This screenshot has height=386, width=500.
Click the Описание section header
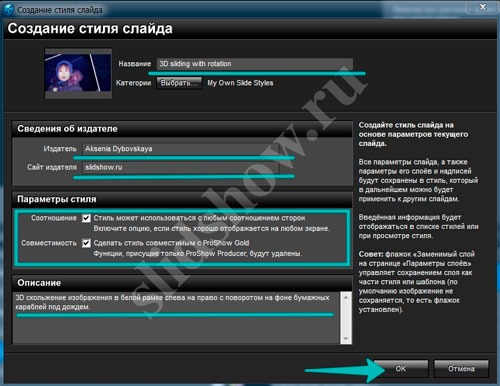pos(182,283)
